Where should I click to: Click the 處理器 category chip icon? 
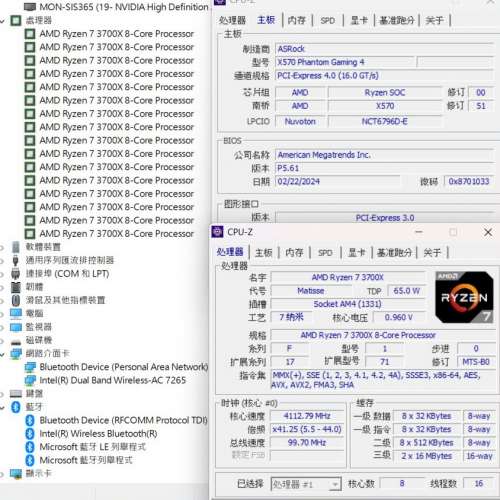(16, 20)
